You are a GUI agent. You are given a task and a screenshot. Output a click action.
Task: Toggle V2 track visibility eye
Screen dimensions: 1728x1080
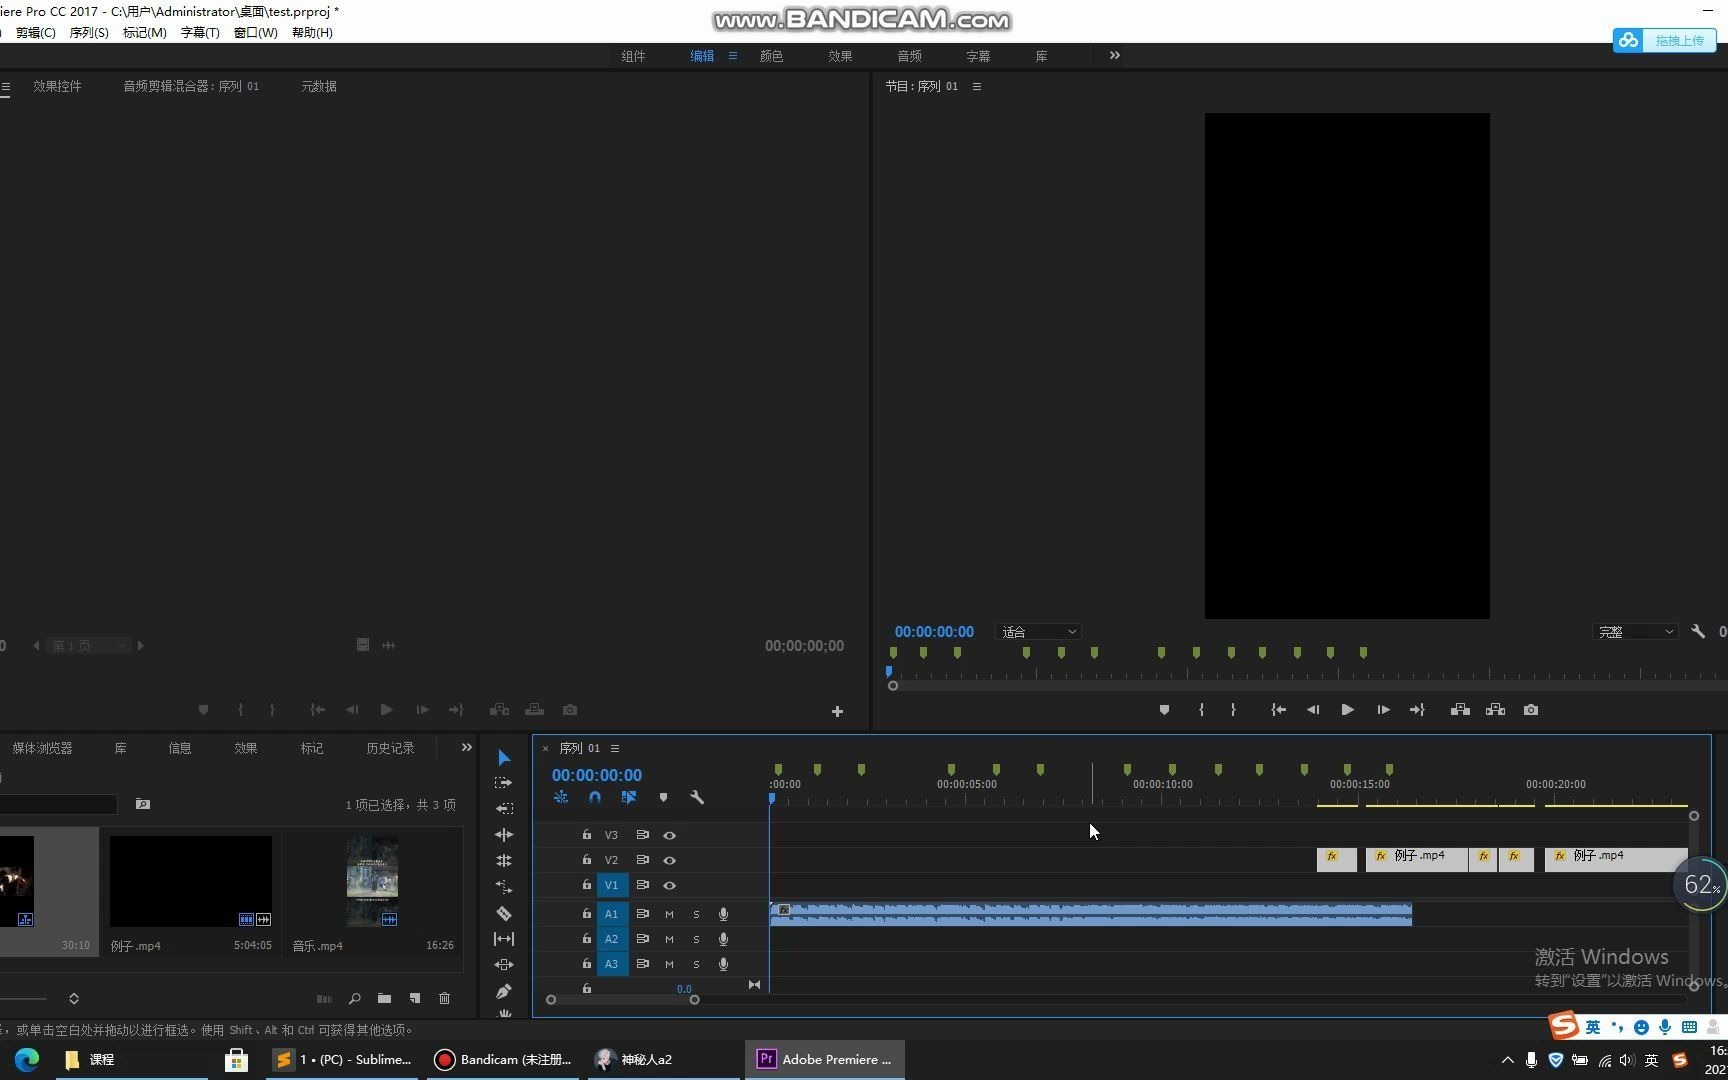[x=670, y=860]
